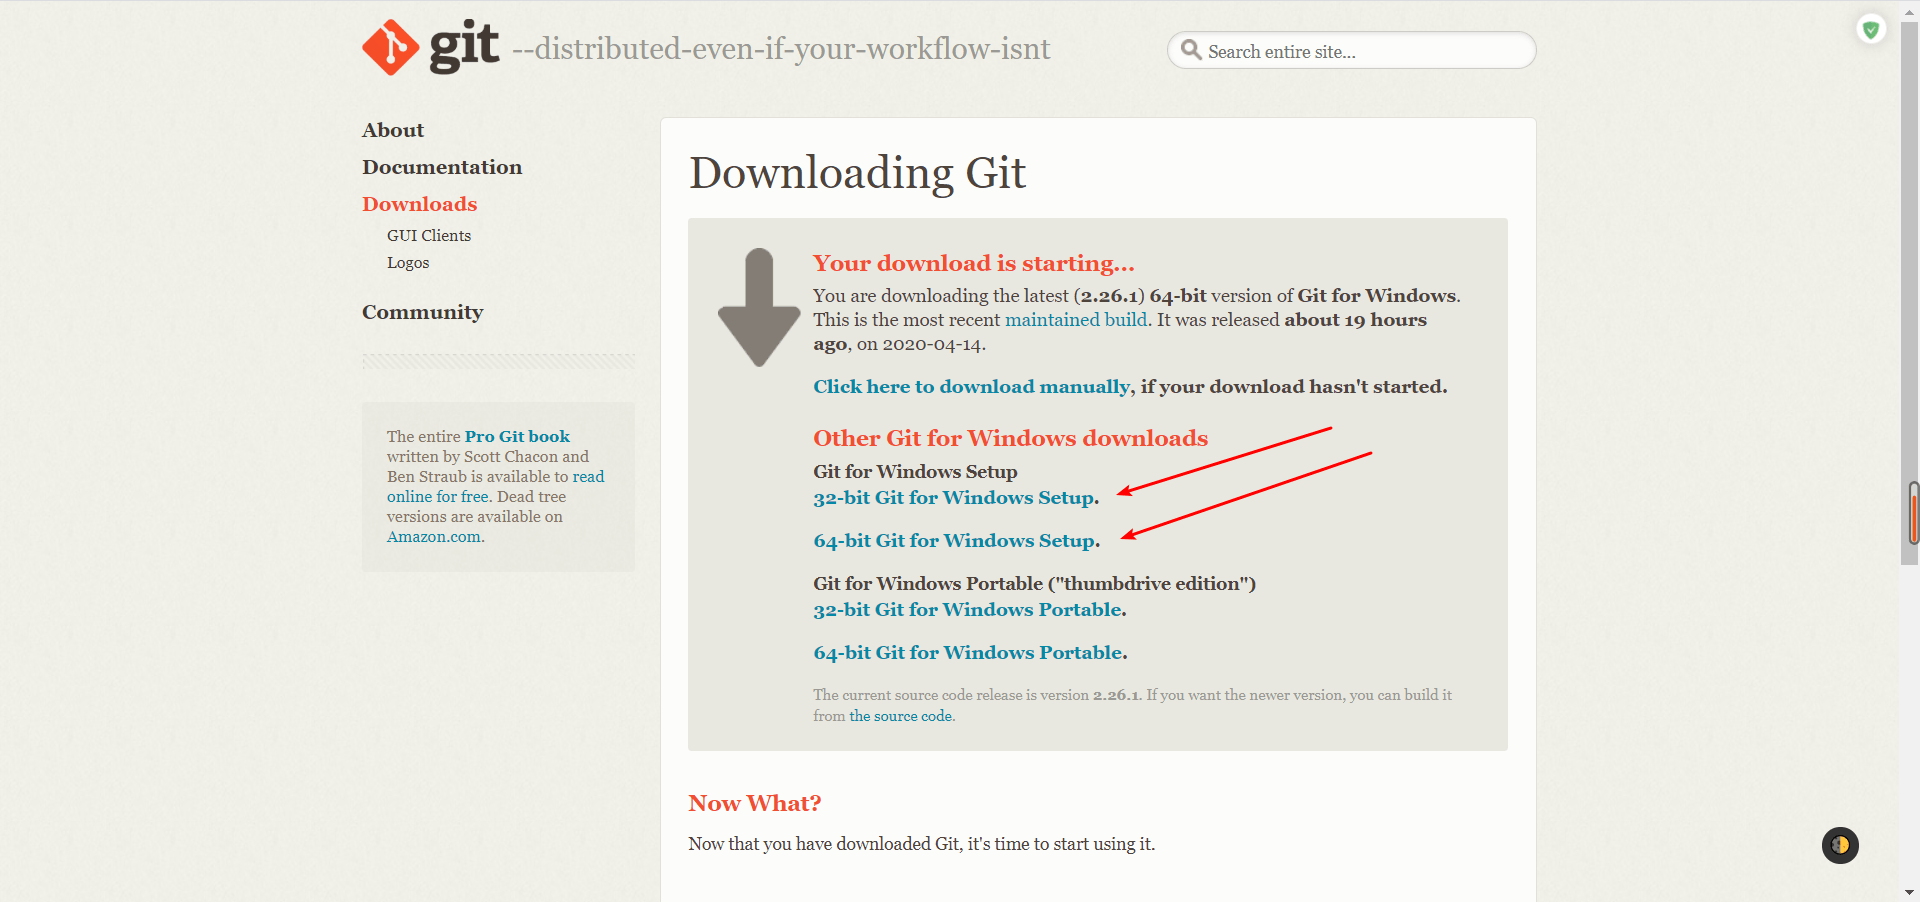Open the Documentation section
This screenshot has width=1920, height=902.
[x=442, y=167]
